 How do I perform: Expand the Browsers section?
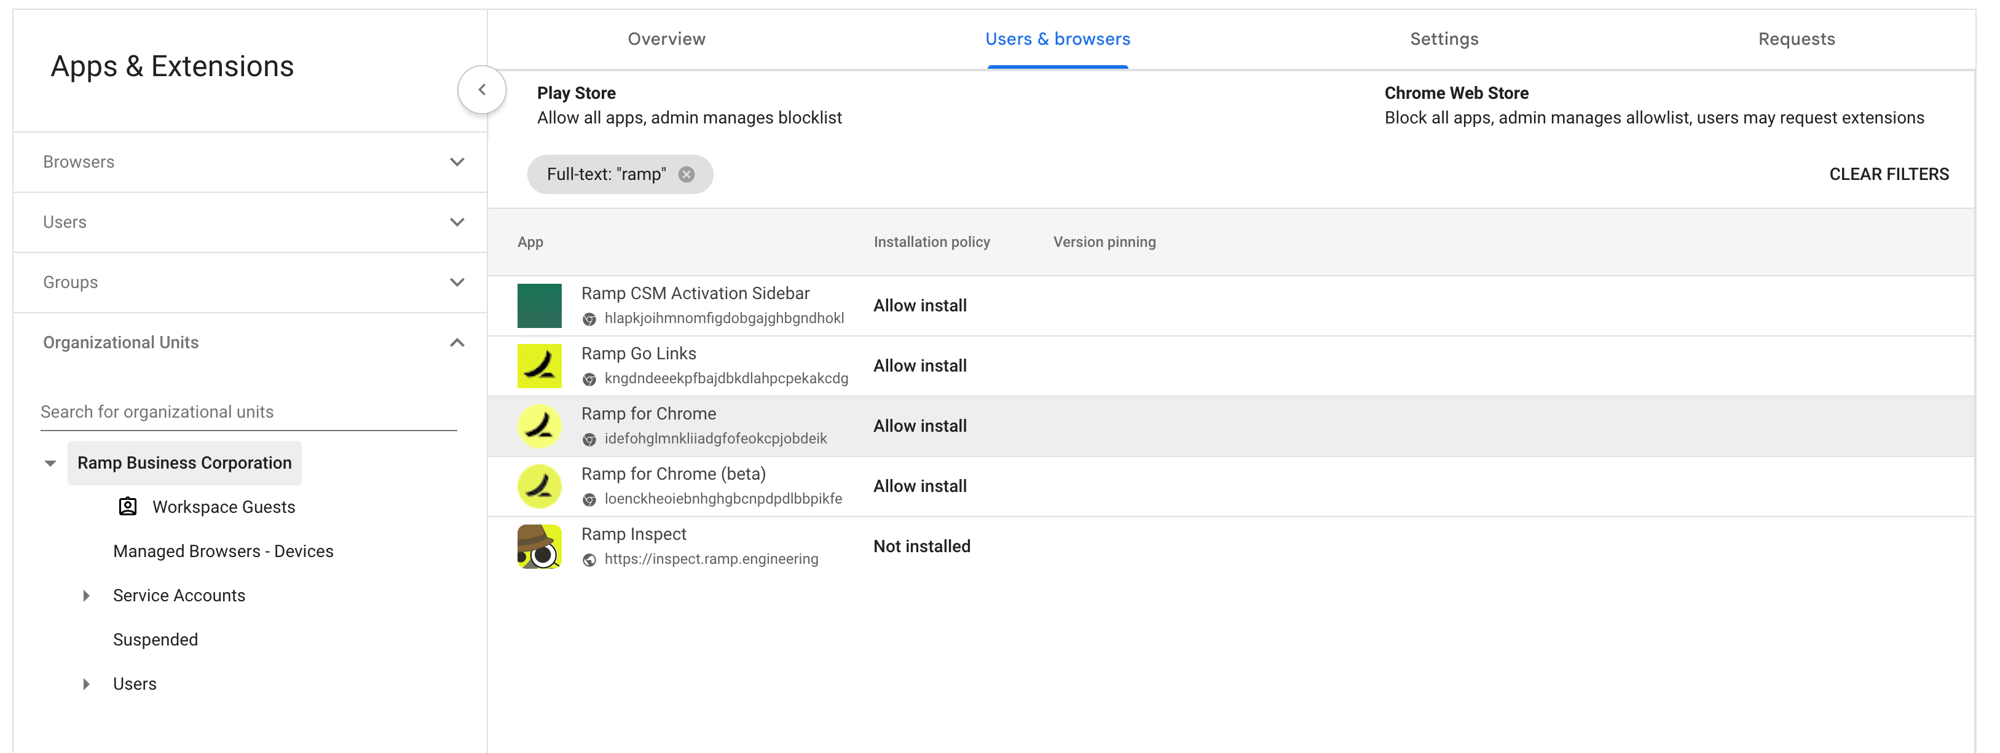457,162
